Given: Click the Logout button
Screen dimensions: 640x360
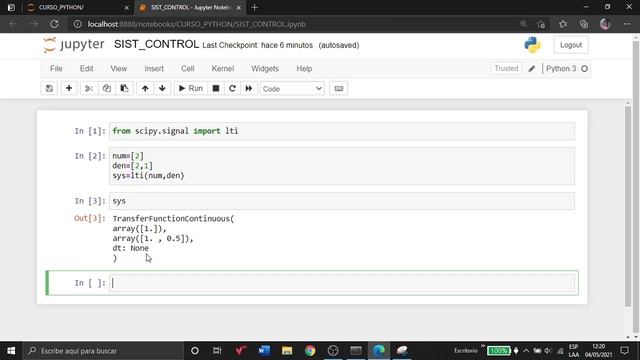Looking at the screenshot, I should (571, 45).
